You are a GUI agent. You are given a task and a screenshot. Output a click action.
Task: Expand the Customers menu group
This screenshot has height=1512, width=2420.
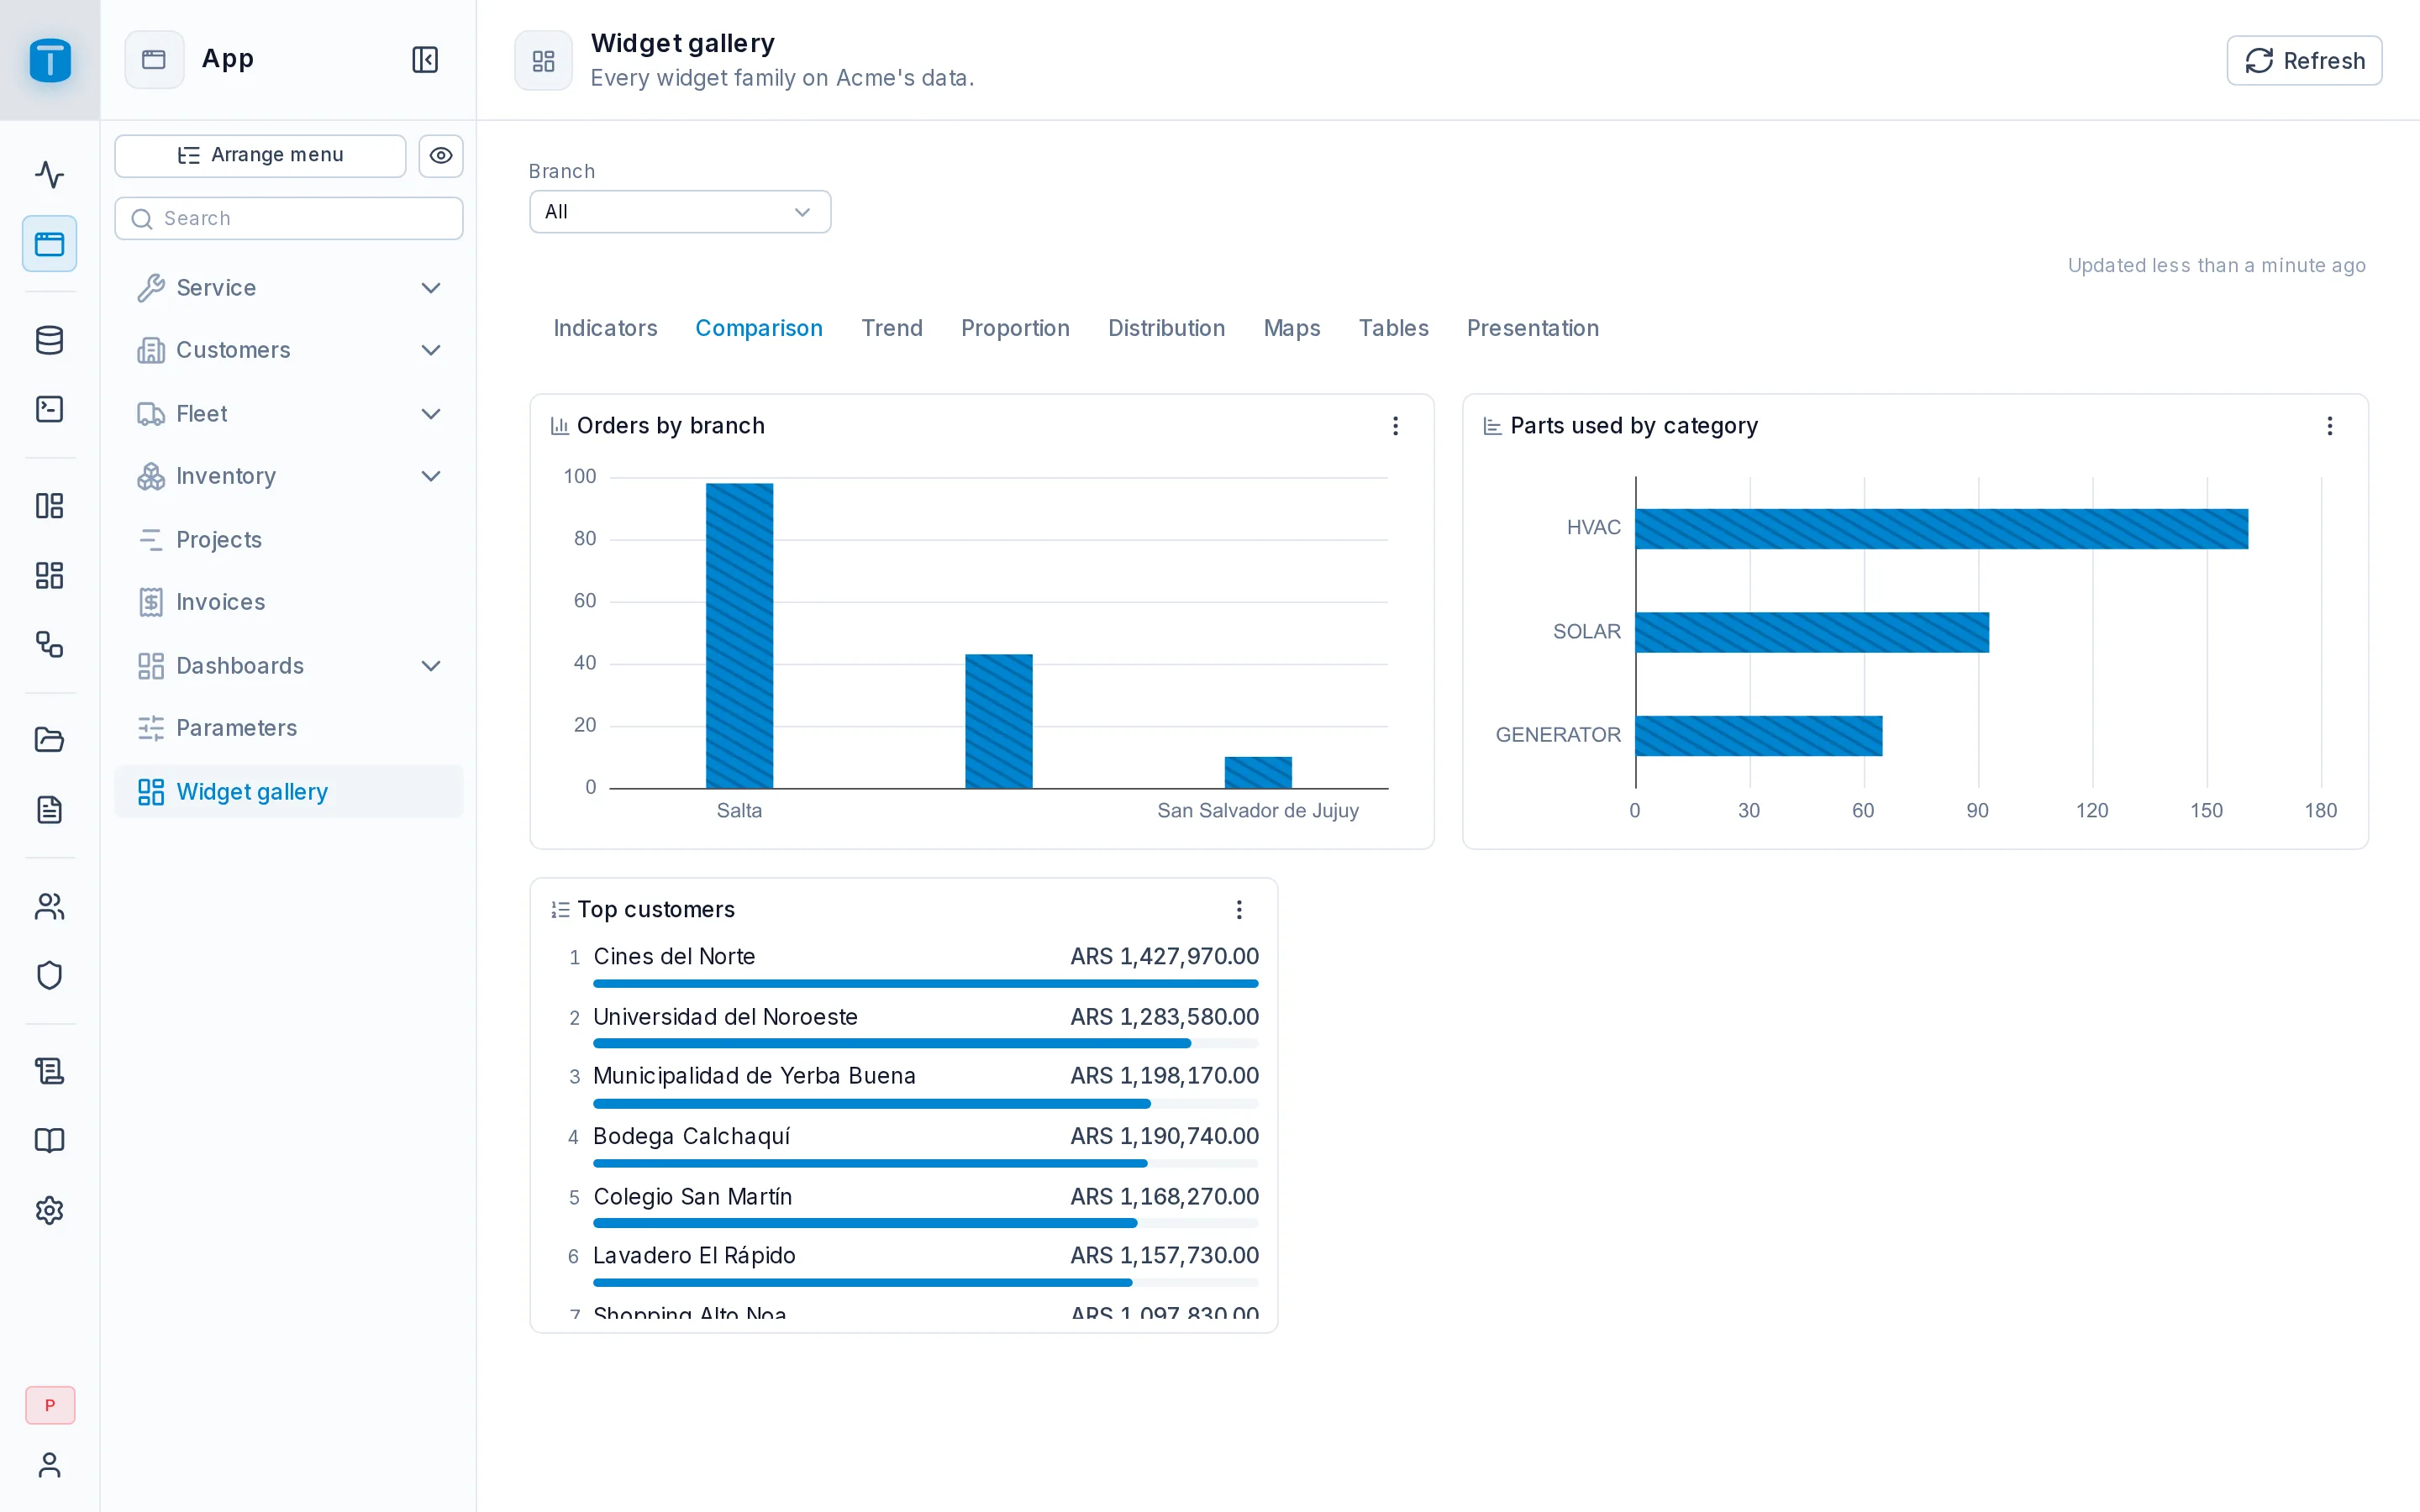pos(289,350)
